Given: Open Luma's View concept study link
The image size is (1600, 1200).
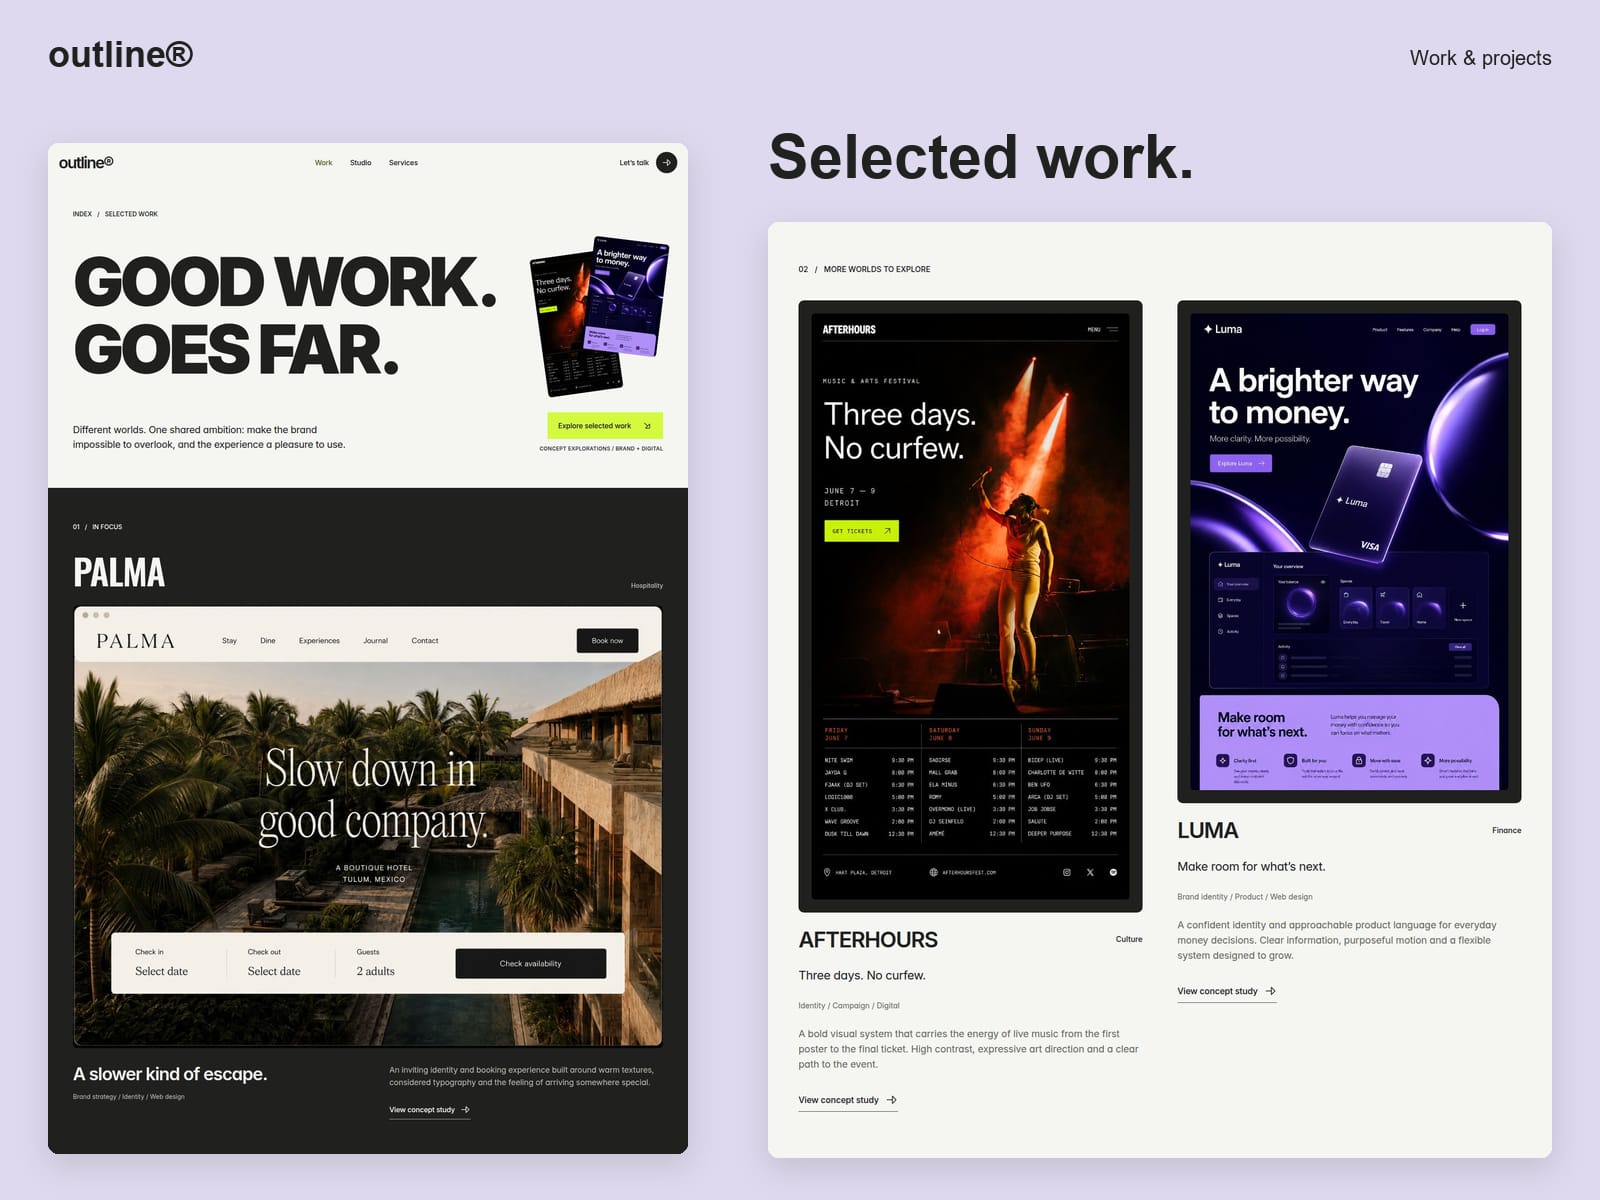Looking at the screenshot, I should pyautogui.click(x=1227, y=991).
